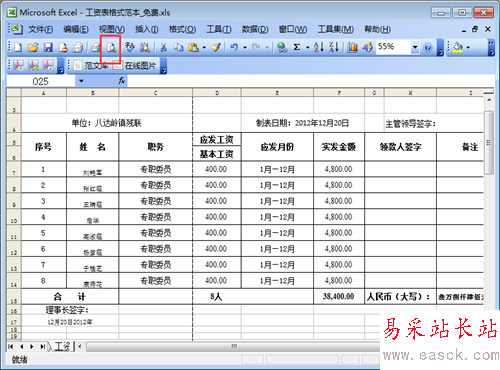The height and width of the screenshot is (370, 500).
Task: Open the 格式(O) menu
Action: [182, 30]
